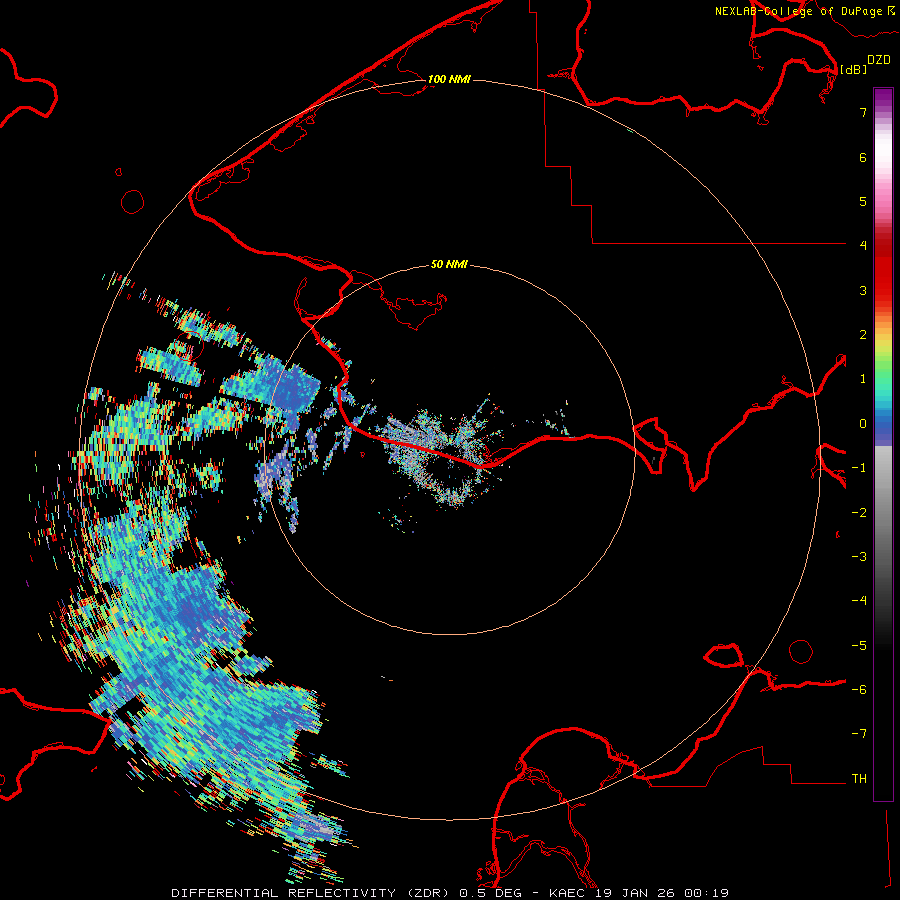Click the 6 value on the colorbar
Screen dimensions: 900x900
(863, 157)
